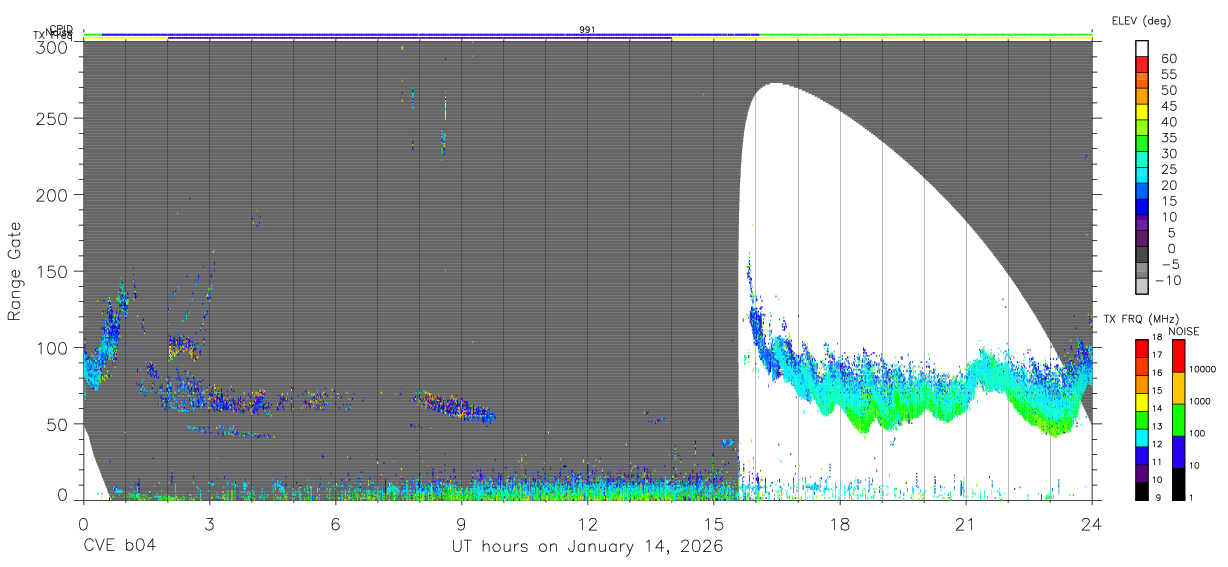Click the '24' tick on UT hours axis

click(x=1091, y=523)
